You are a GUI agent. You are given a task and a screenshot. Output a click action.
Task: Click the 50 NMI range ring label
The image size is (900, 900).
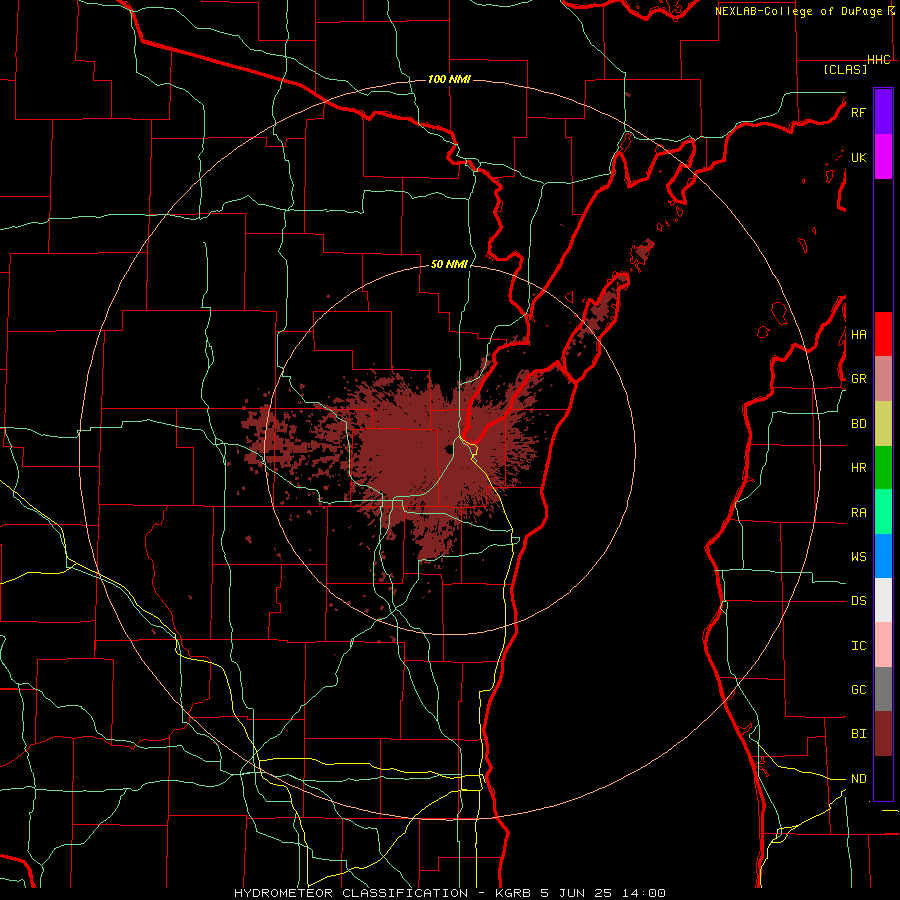pyautogui.click(x=449, y=264)
